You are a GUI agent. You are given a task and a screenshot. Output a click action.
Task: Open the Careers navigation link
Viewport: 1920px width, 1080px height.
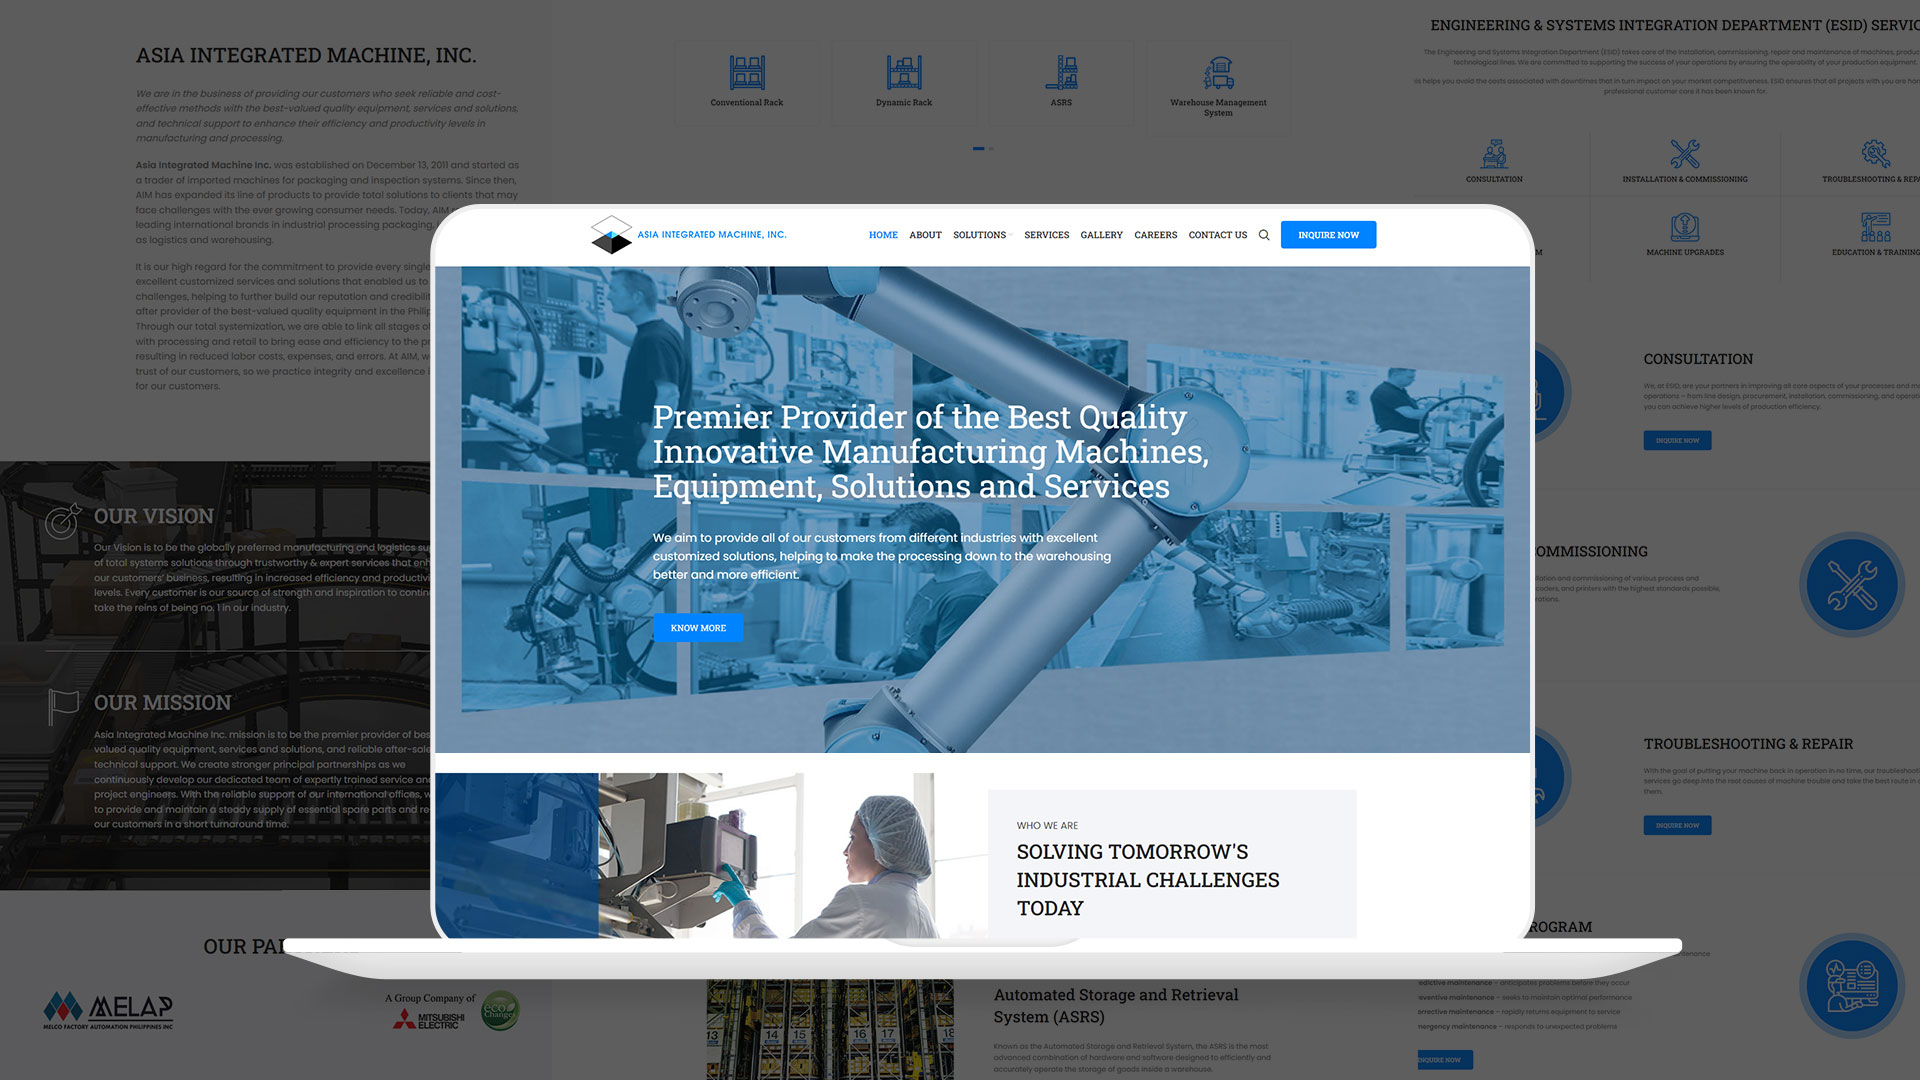1155,235
